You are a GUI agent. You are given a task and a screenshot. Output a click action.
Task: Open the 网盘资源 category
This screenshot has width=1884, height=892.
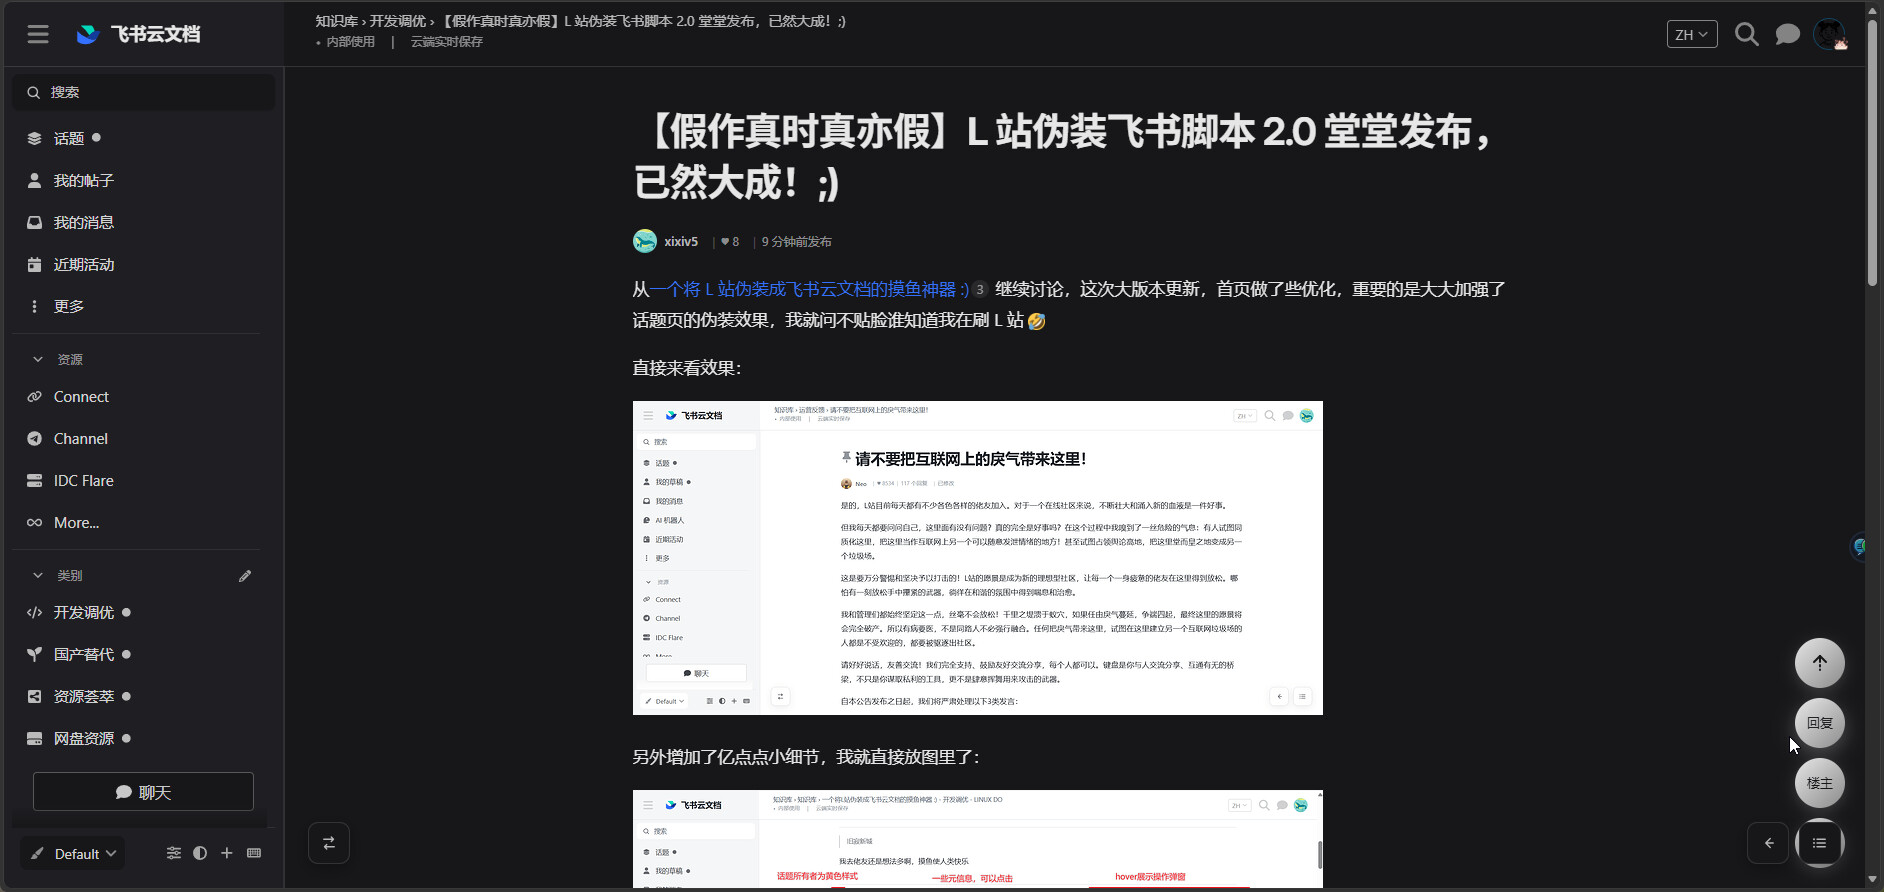coord(84,739)
